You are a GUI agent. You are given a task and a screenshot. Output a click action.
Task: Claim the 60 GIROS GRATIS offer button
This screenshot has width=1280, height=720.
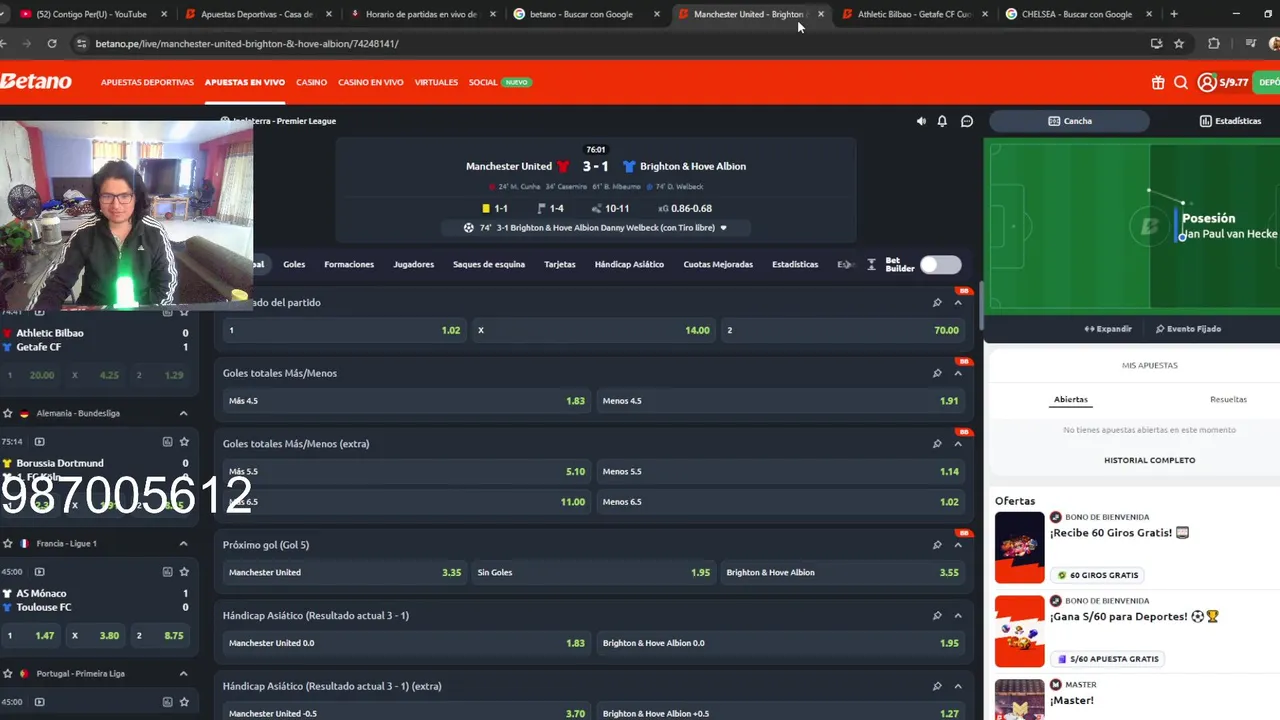(x=1098, y=575)
